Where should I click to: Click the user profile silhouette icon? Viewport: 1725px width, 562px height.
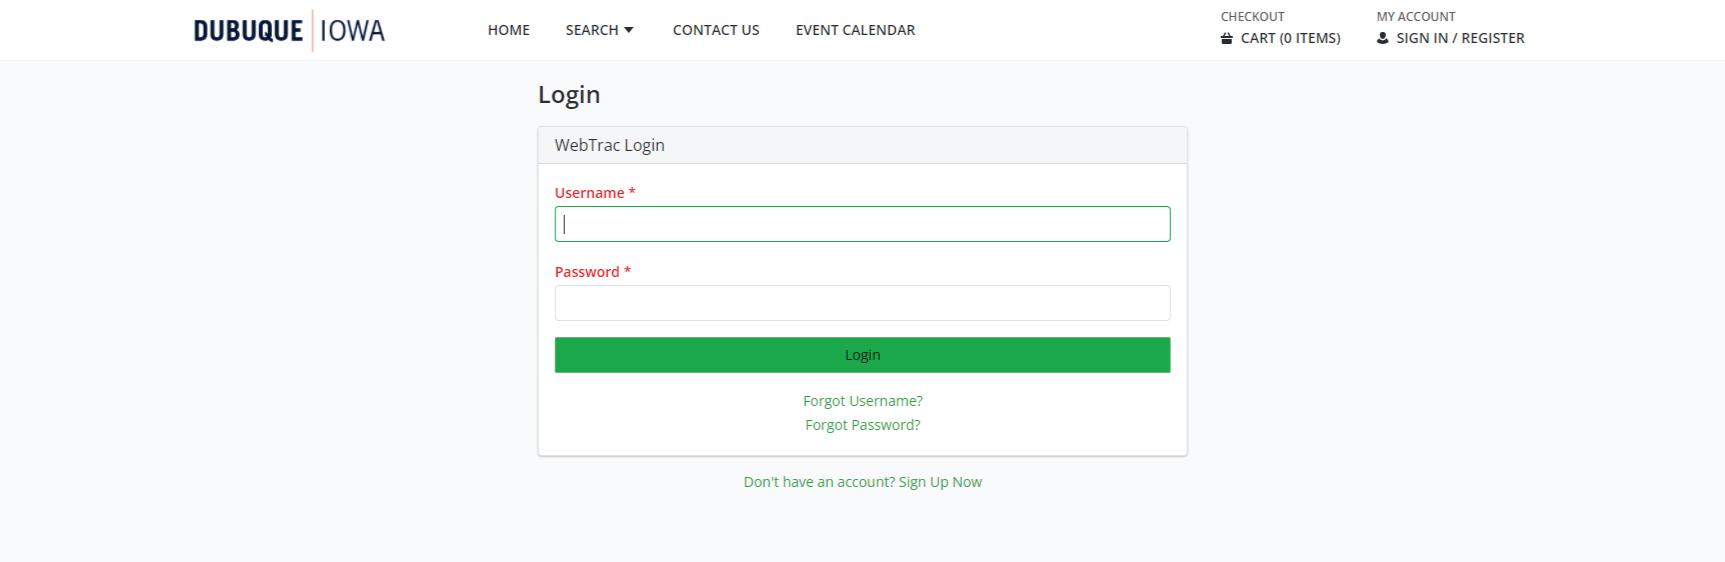(x=1383, y=38)
